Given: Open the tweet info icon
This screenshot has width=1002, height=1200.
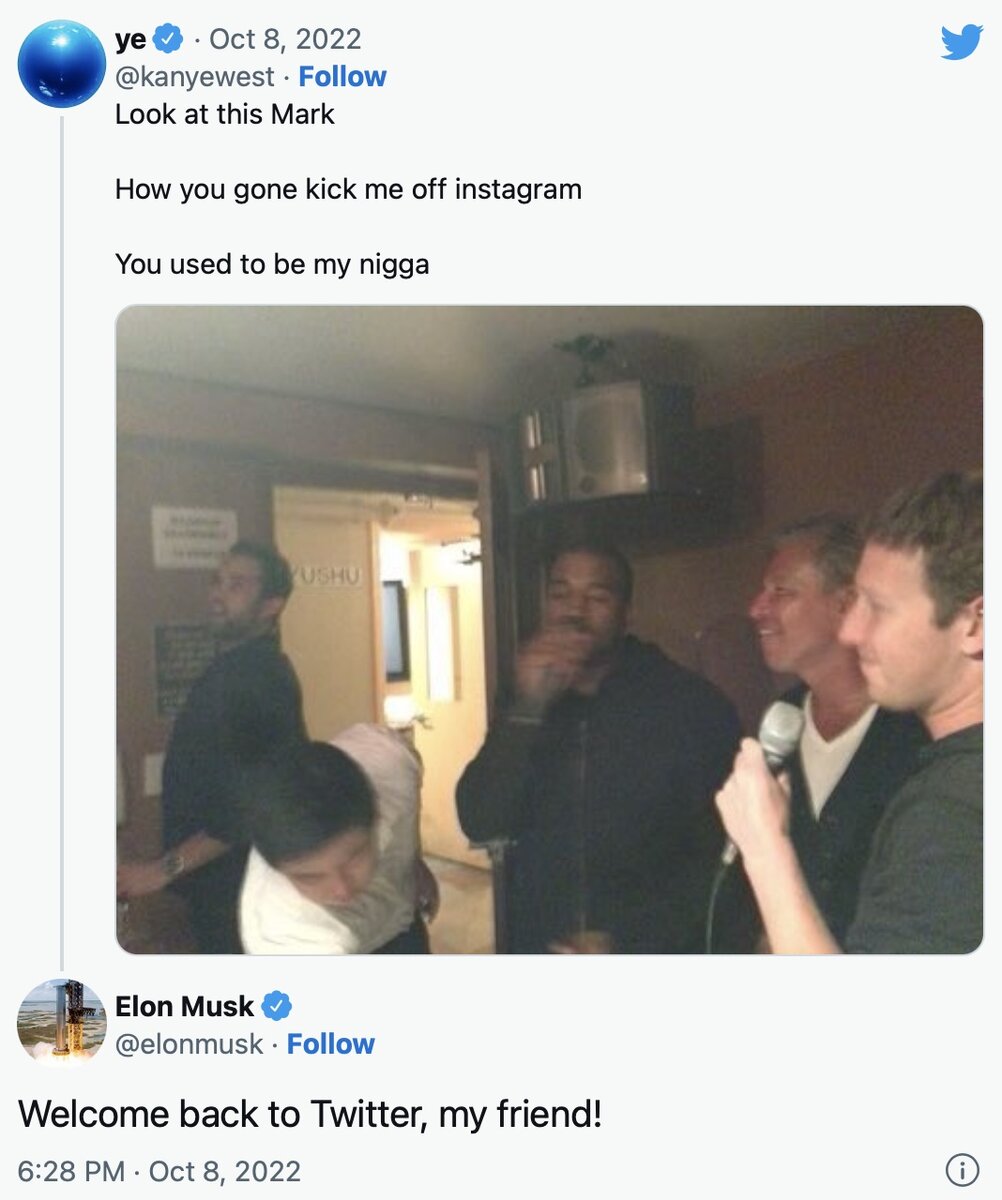Looking at the screenshot, I should pyautogui.click(x=961, y=1169).
